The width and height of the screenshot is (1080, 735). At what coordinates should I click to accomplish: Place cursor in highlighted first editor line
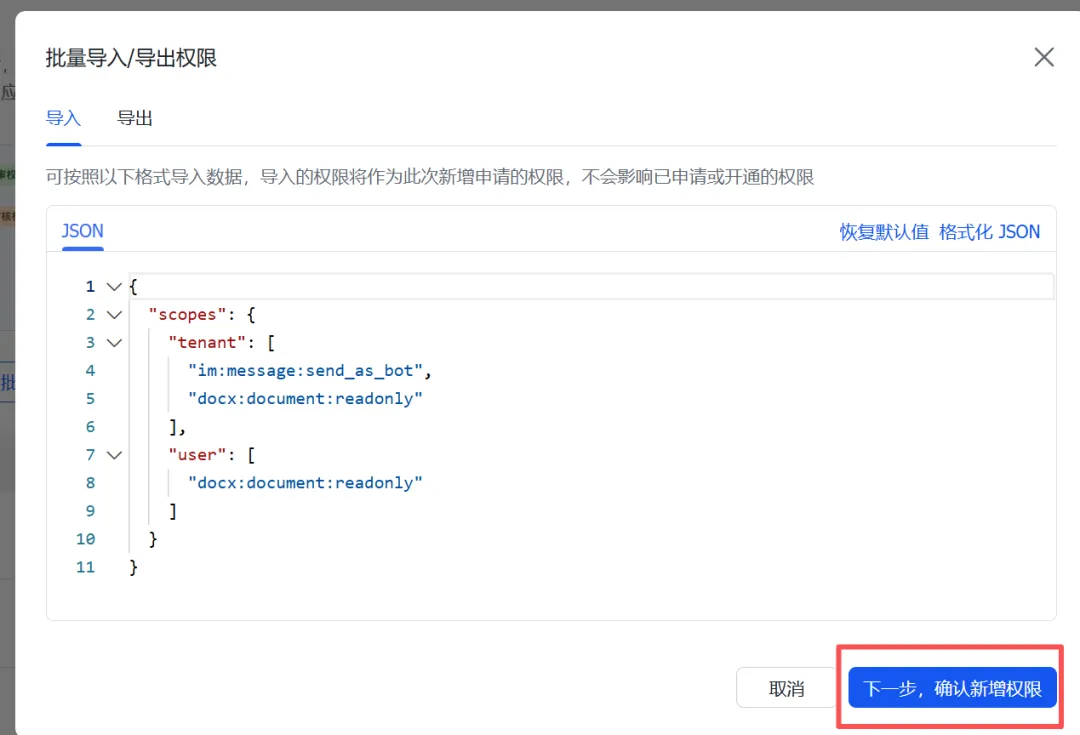tap(591, 287)
